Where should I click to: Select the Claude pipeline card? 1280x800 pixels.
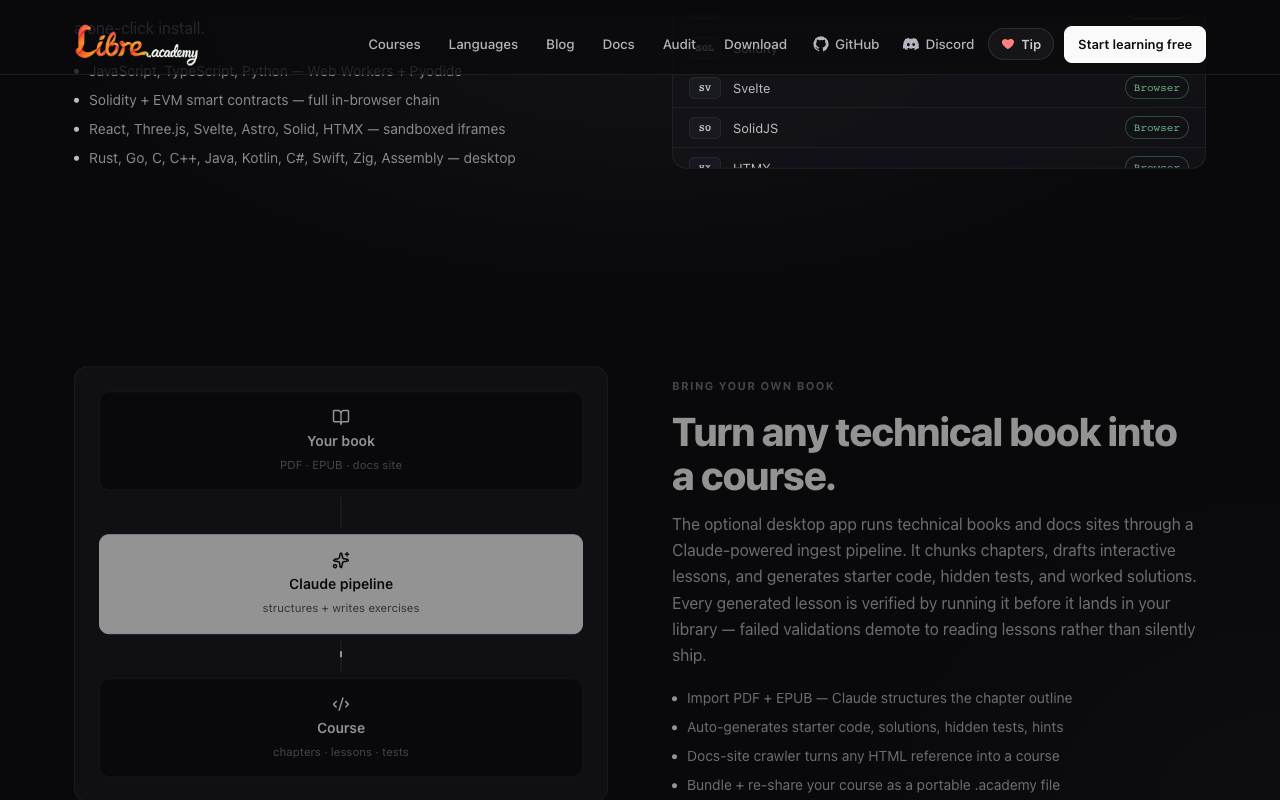pyautogui.click(x=341, y=584)
